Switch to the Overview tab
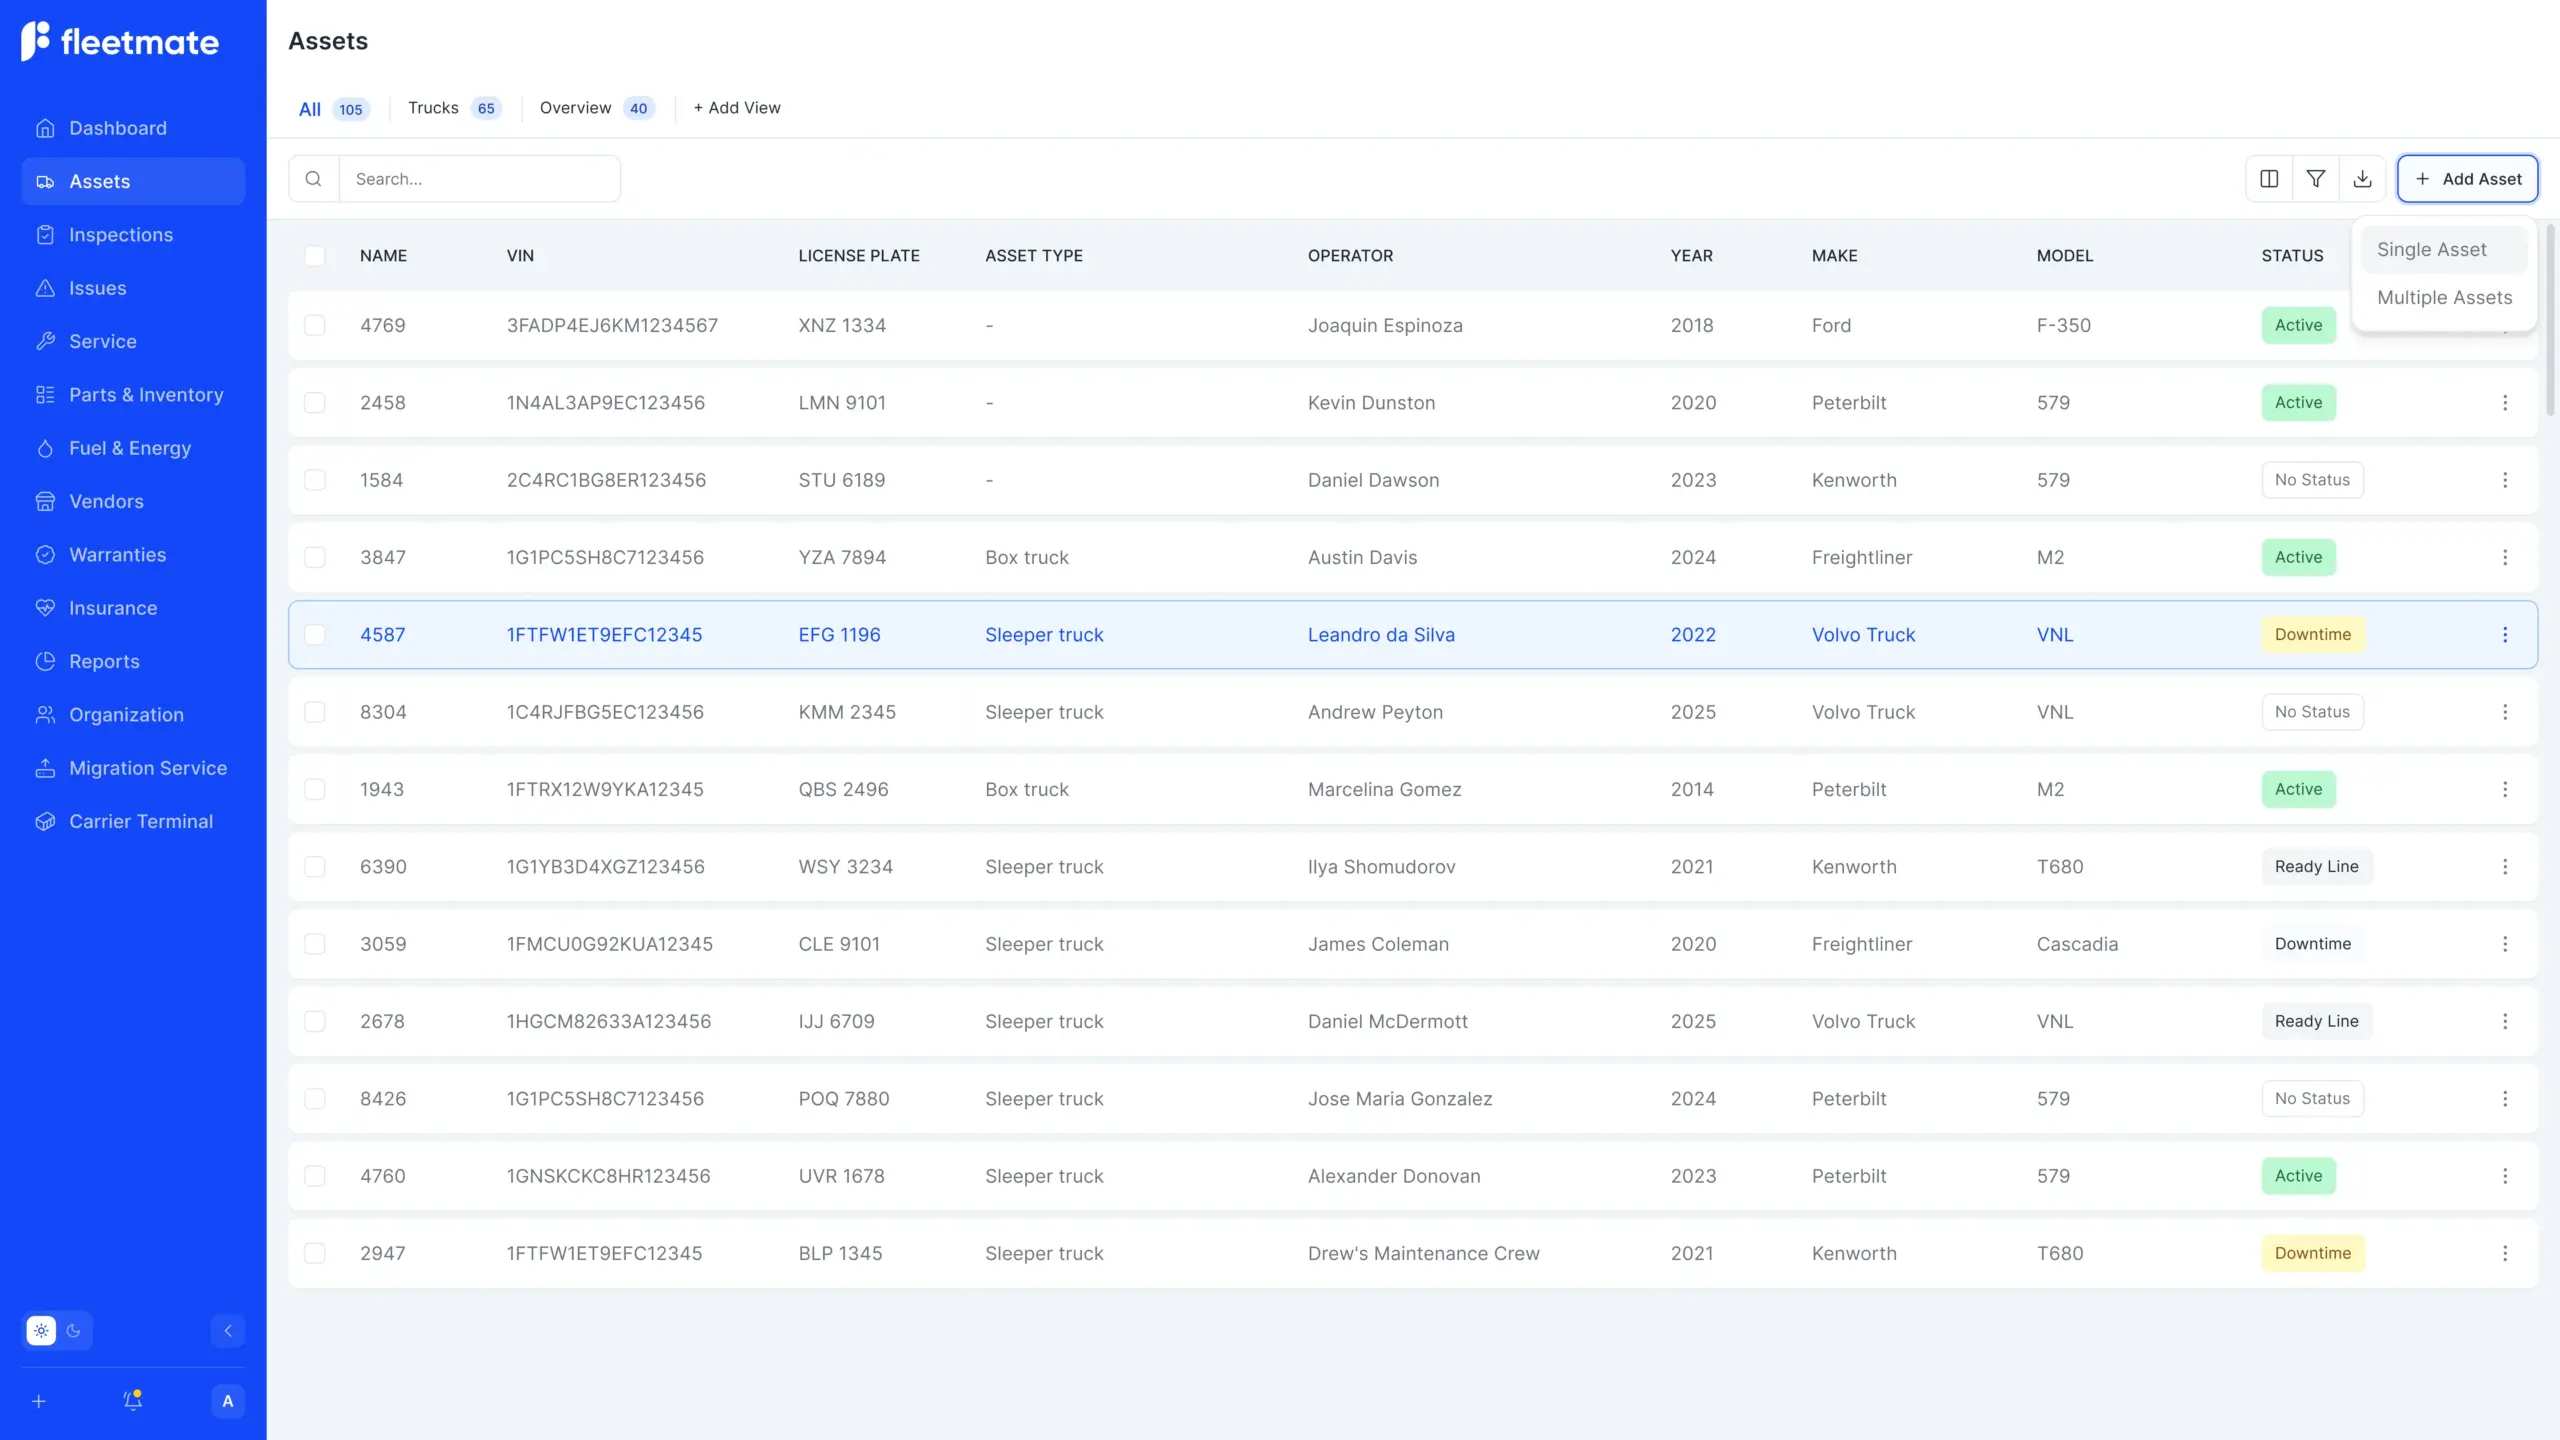2560x1440 pixels. click(597, 108)
